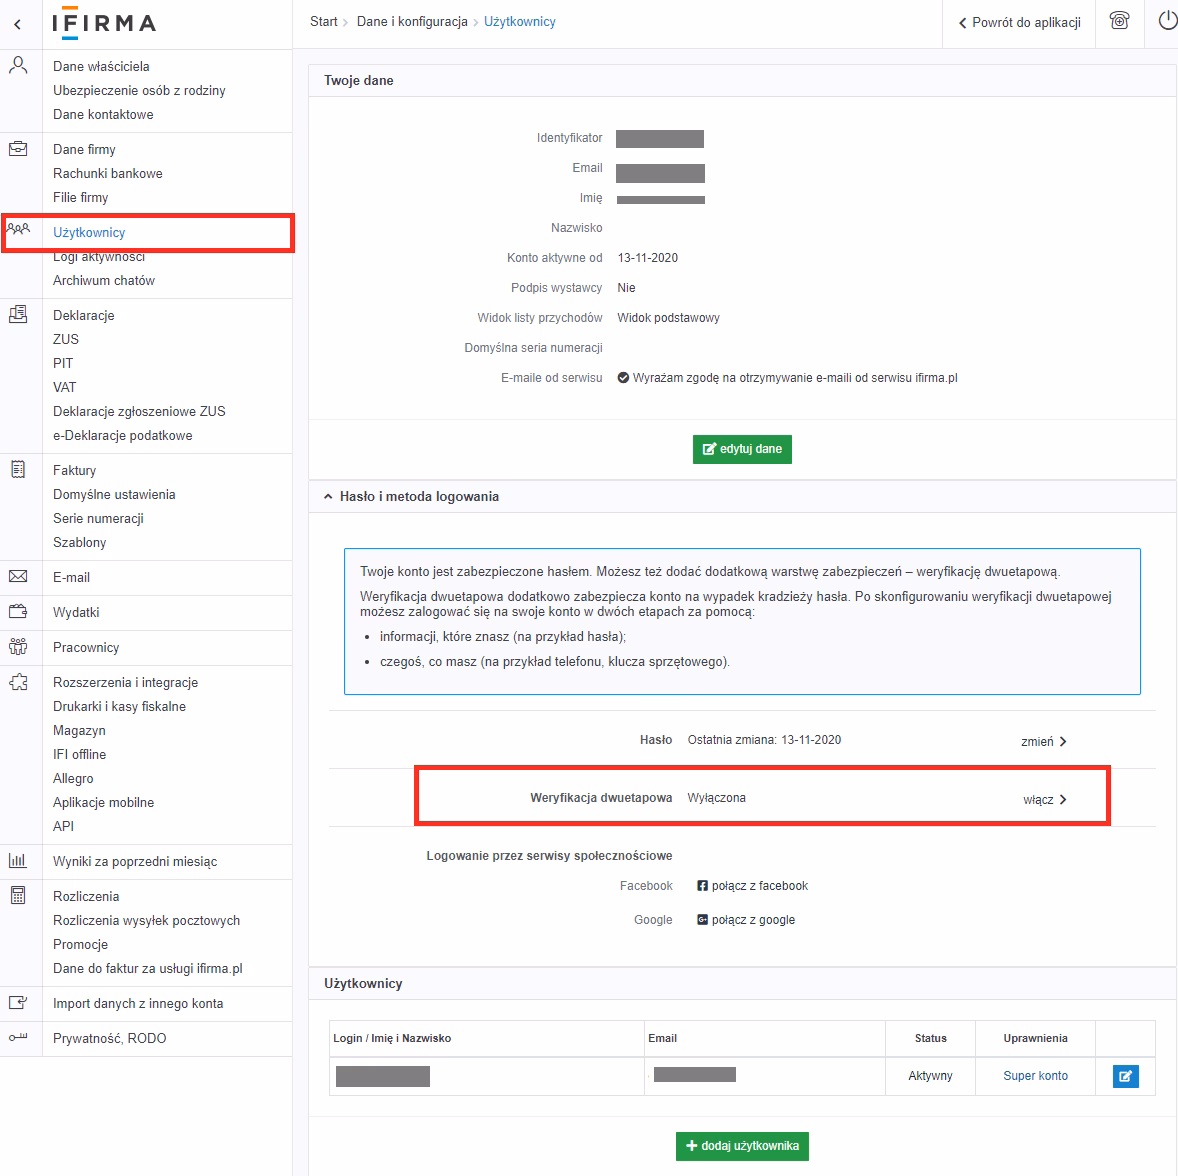Select Rachunki bankowe in sidebar
The width and height of the screenshot is (1178, 1176).
point(108,173)
